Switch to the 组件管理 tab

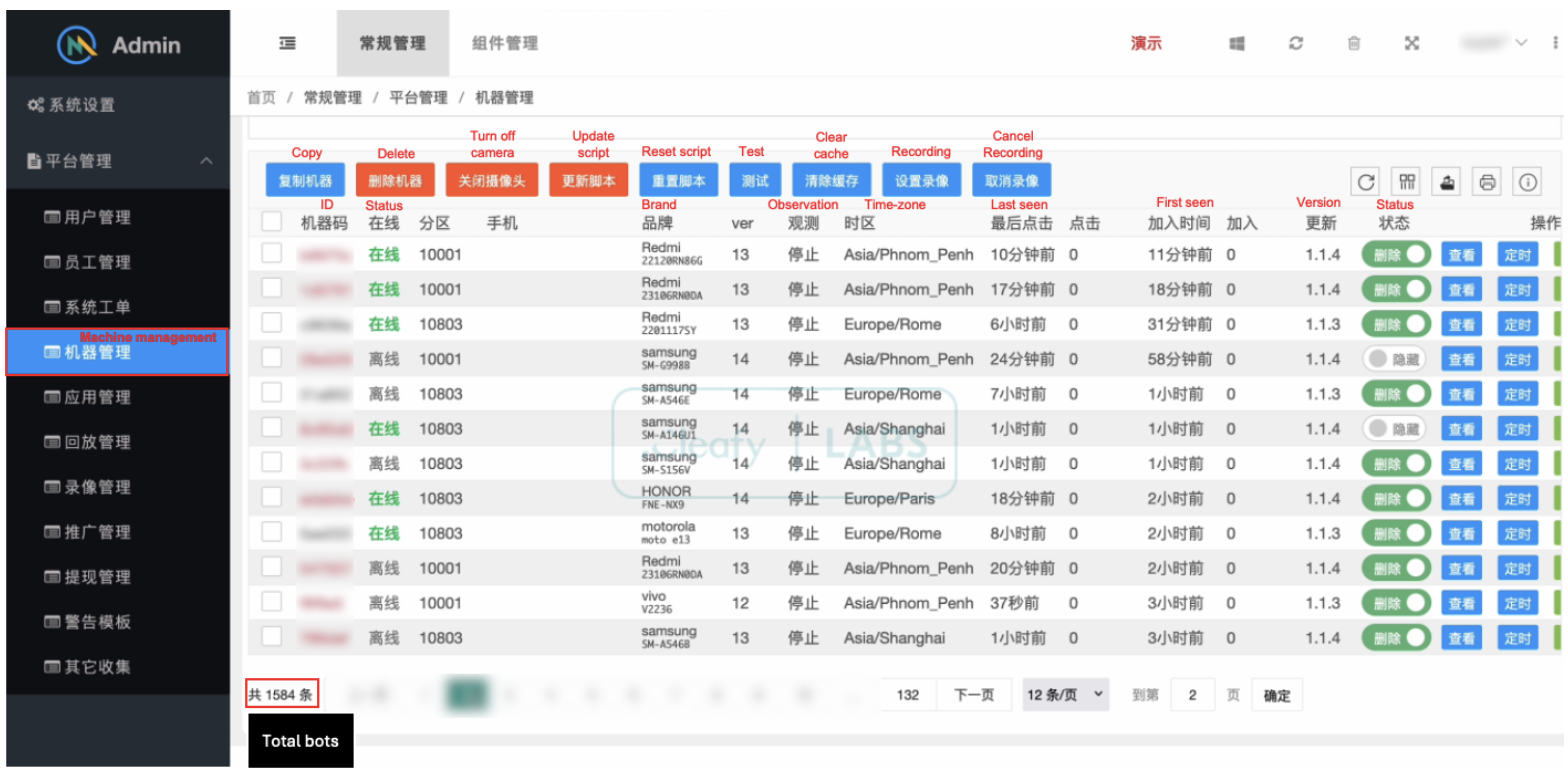coord(505,43)
